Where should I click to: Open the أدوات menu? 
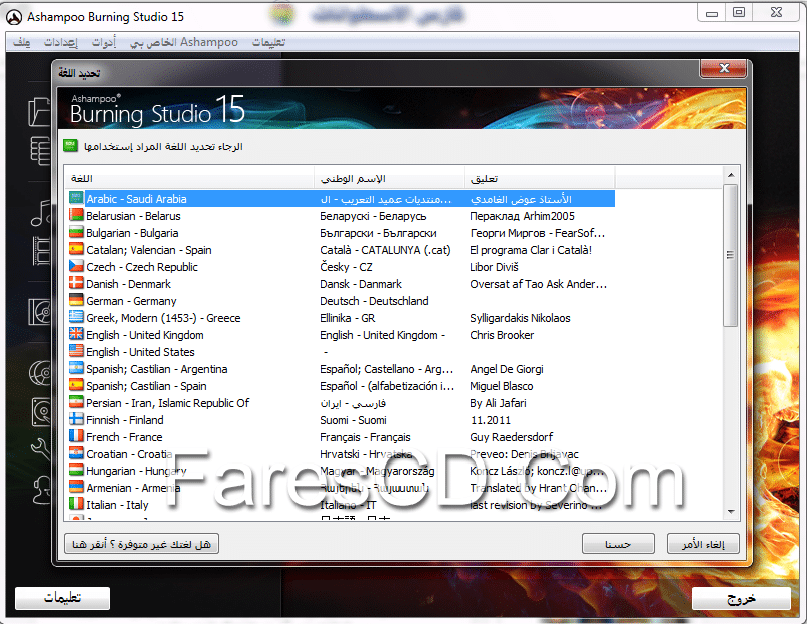(x=104, y=42)
